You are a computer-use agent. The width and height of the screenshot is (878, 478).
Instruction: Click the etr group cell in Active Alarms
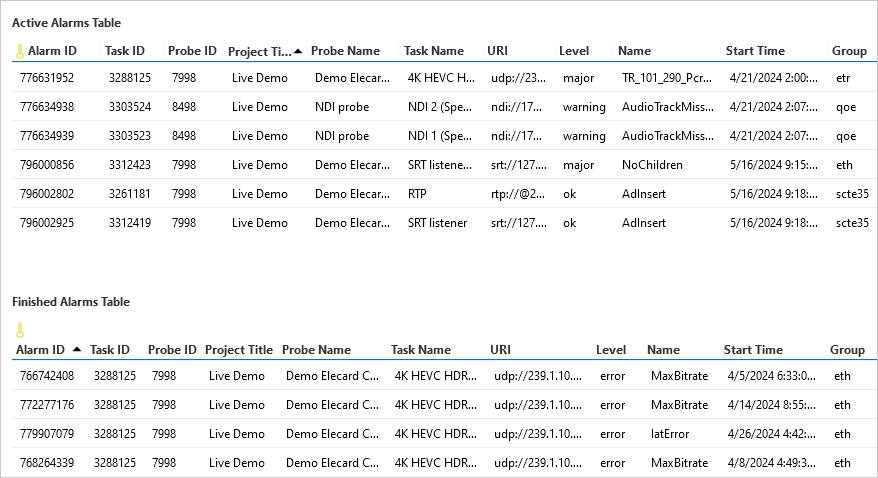(843, 78)
